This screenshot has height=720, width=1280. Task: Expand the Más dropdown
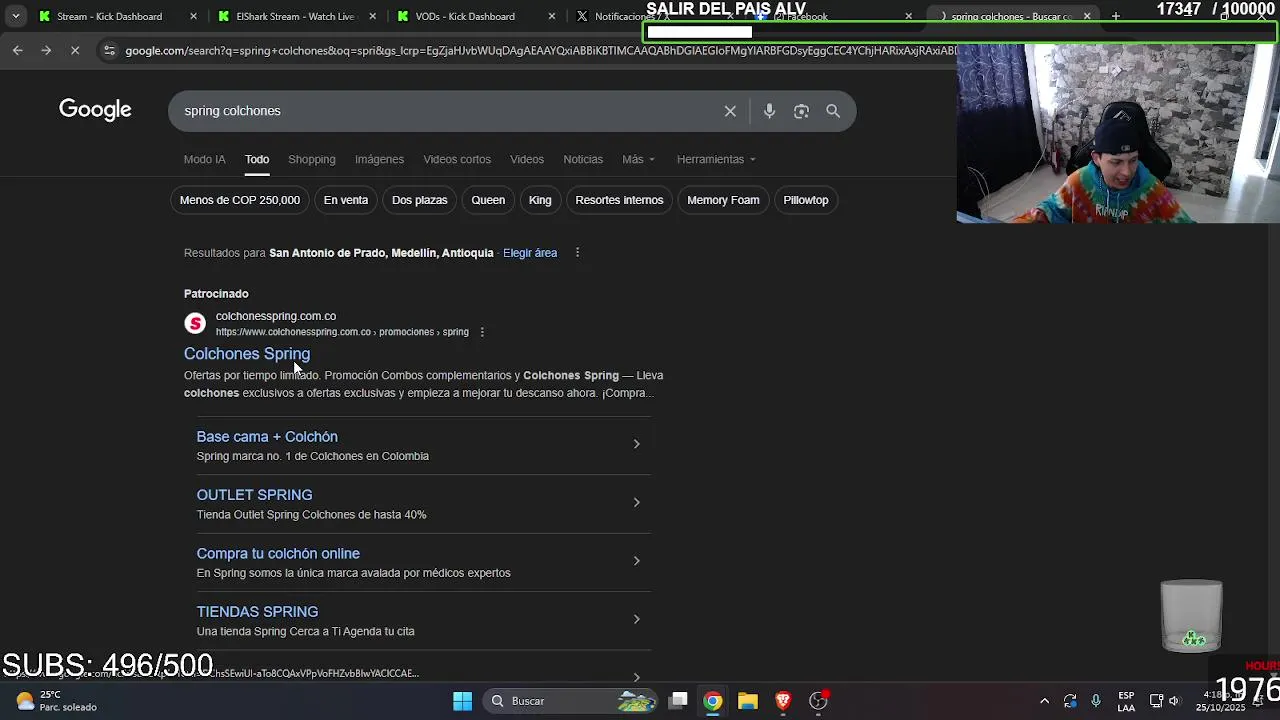pyautogui.click(x=638, y=159)
